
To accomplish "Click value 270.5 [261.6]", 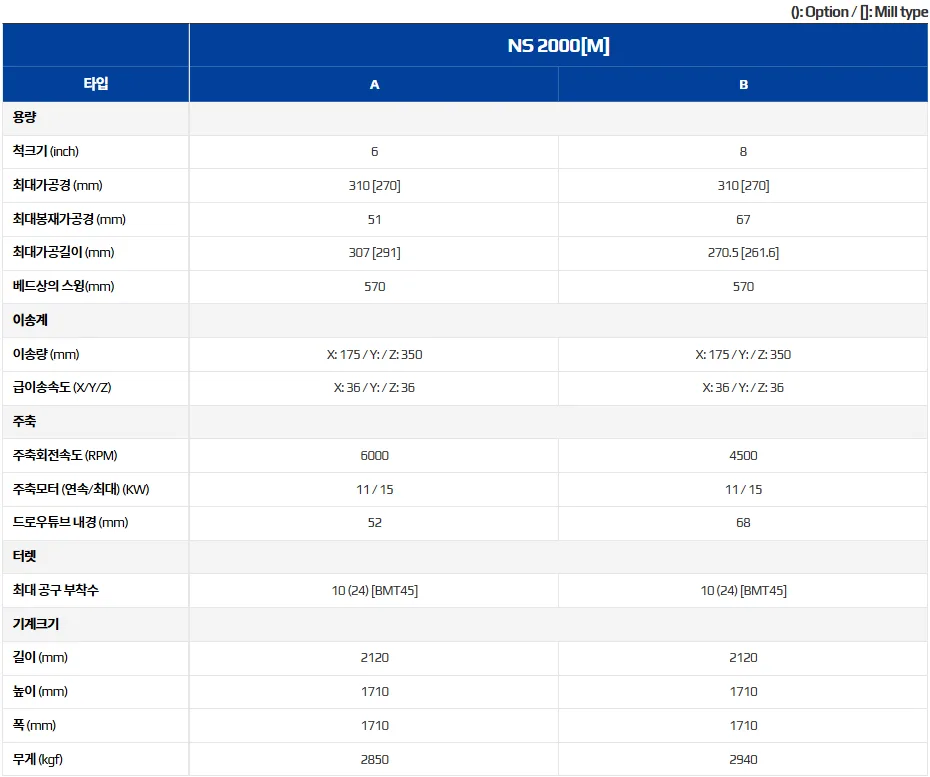I will tap(743, 253).
